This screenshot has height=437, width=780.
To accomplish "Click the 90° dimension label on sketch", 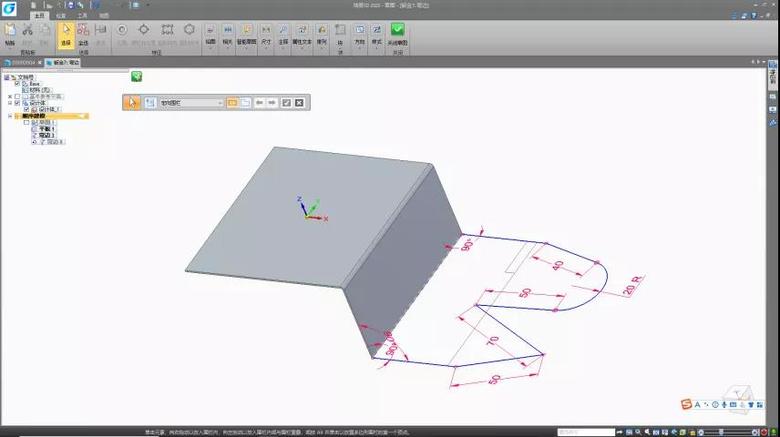I will pos(466,244).
